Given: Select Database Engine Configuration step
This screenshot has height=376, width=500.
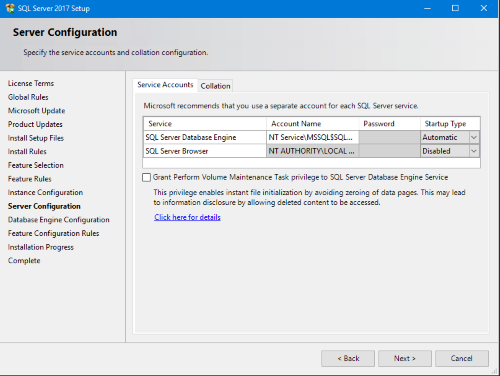Looking at the screenshot, I should click(x=59, y=220).
